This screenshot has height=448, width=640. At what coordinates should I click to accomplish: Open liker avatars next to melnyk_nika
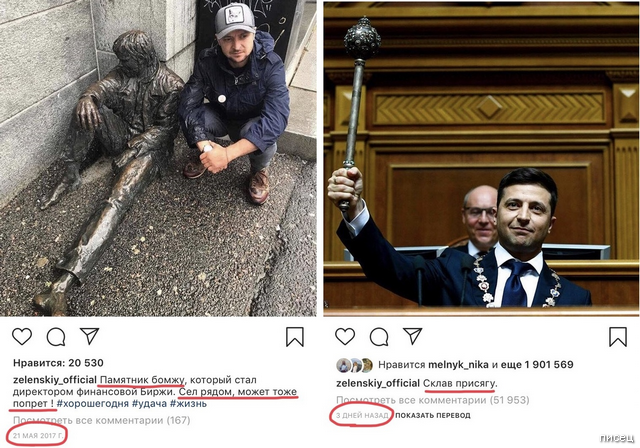click(355, 365)
